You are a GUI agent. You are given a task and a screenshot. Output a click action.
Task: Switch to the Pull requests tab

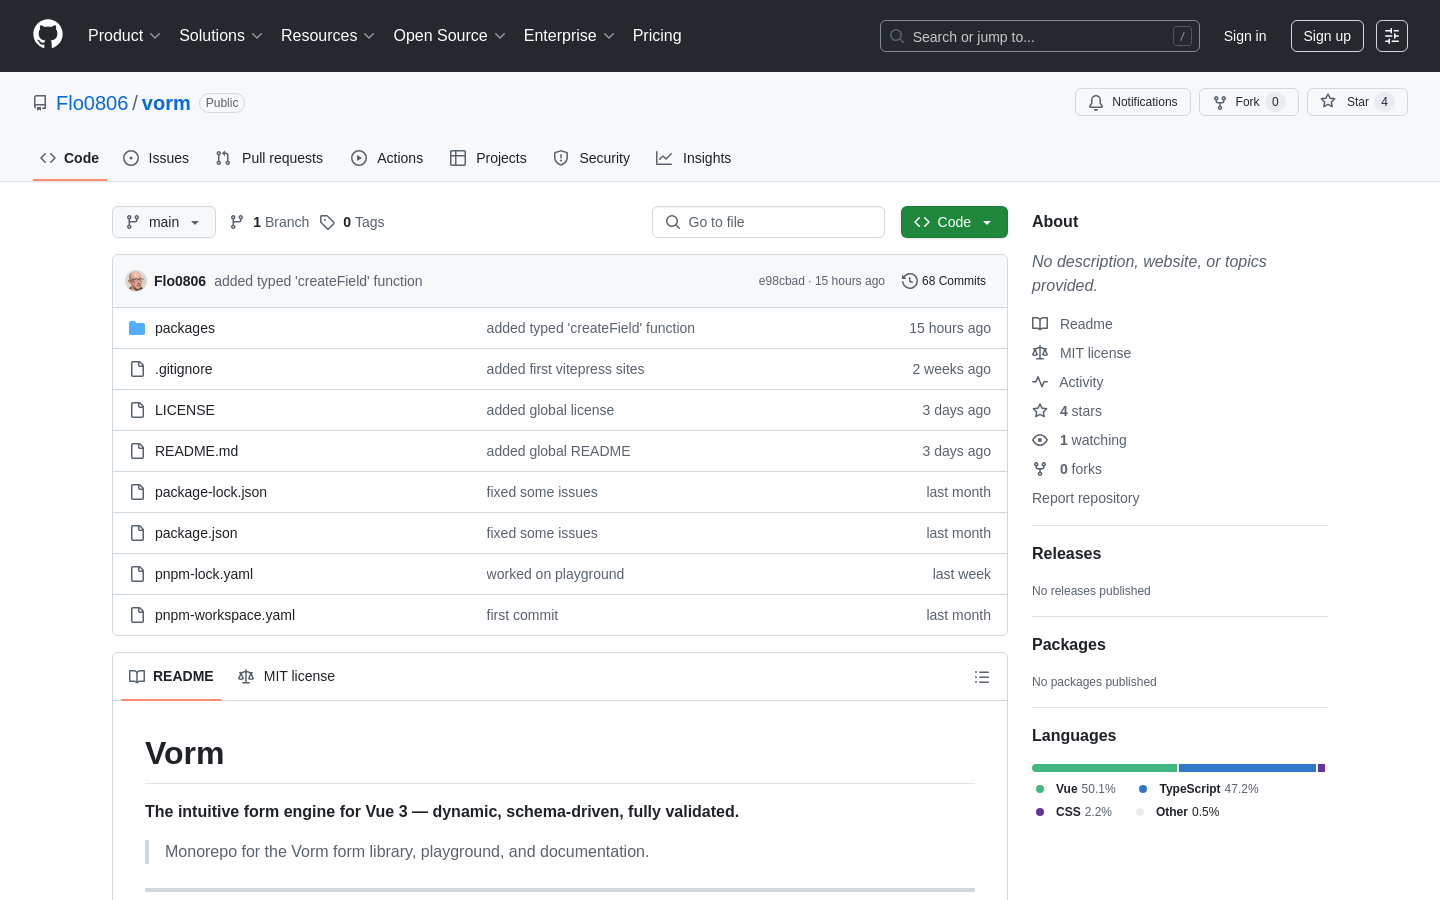point(269,158)
